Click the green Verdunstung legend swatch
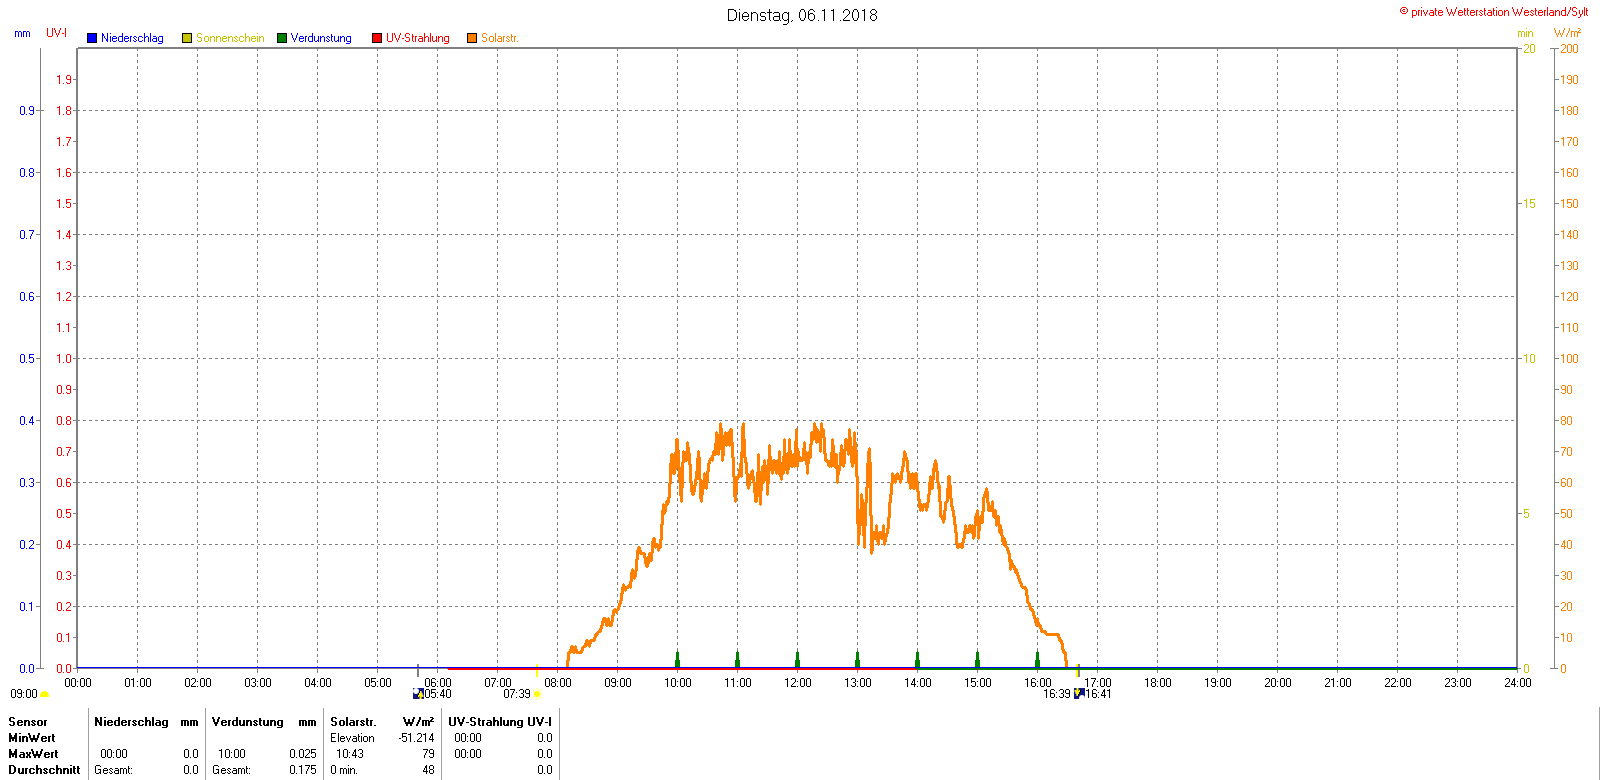 pos(282,38)
